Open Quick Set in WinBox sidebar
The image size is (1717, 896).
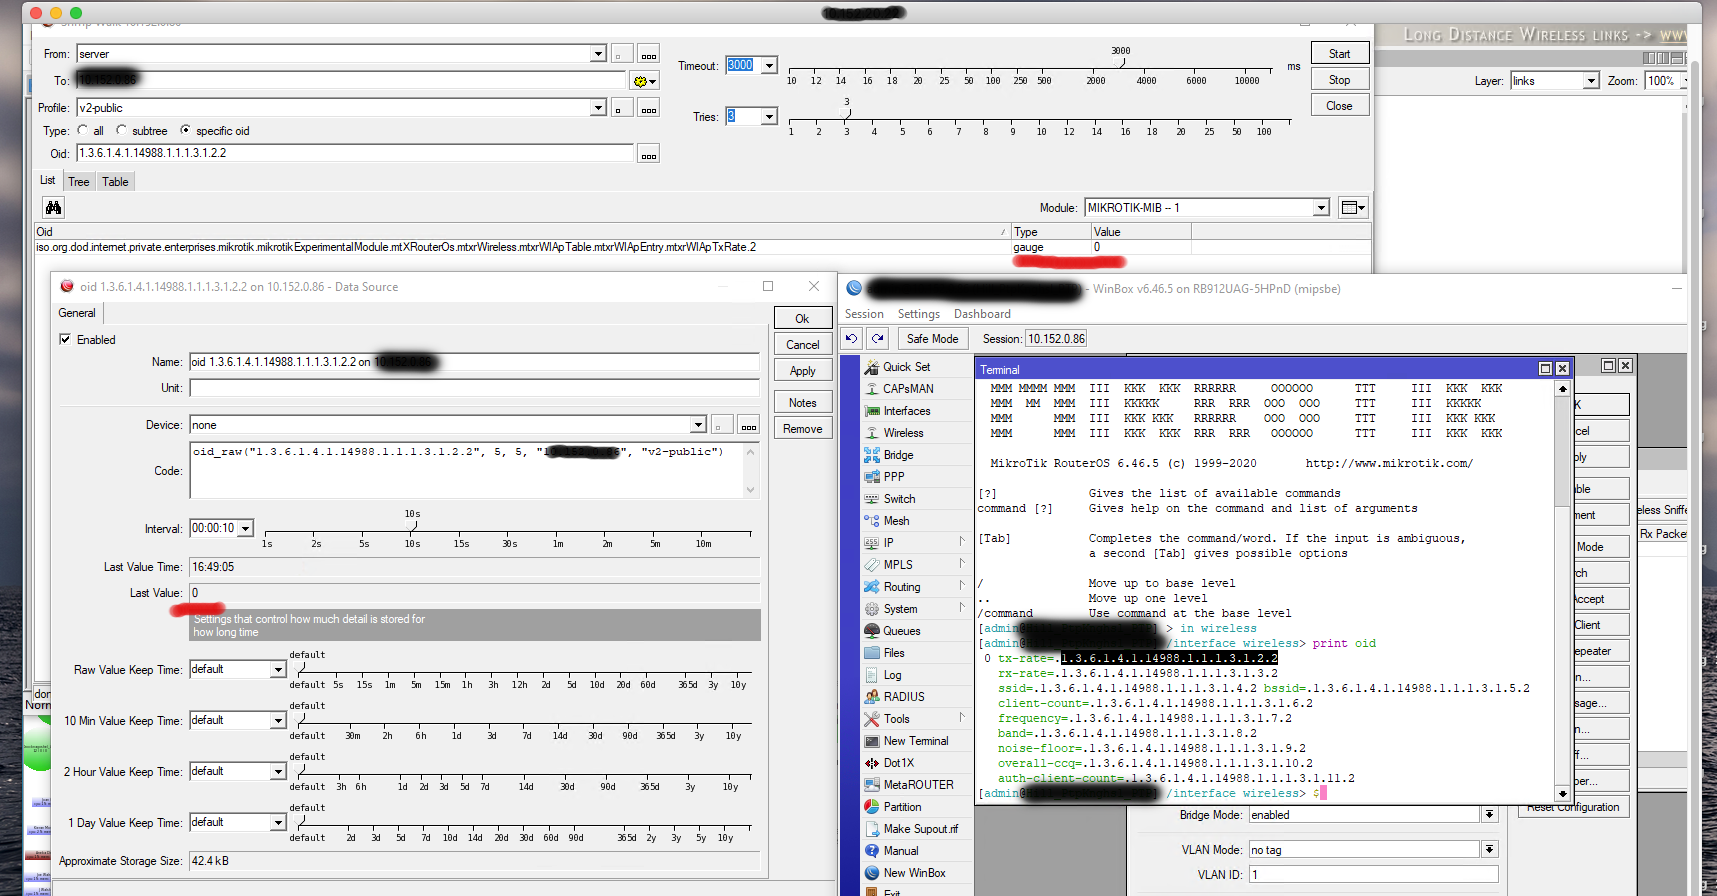click(x=906, y=367)
